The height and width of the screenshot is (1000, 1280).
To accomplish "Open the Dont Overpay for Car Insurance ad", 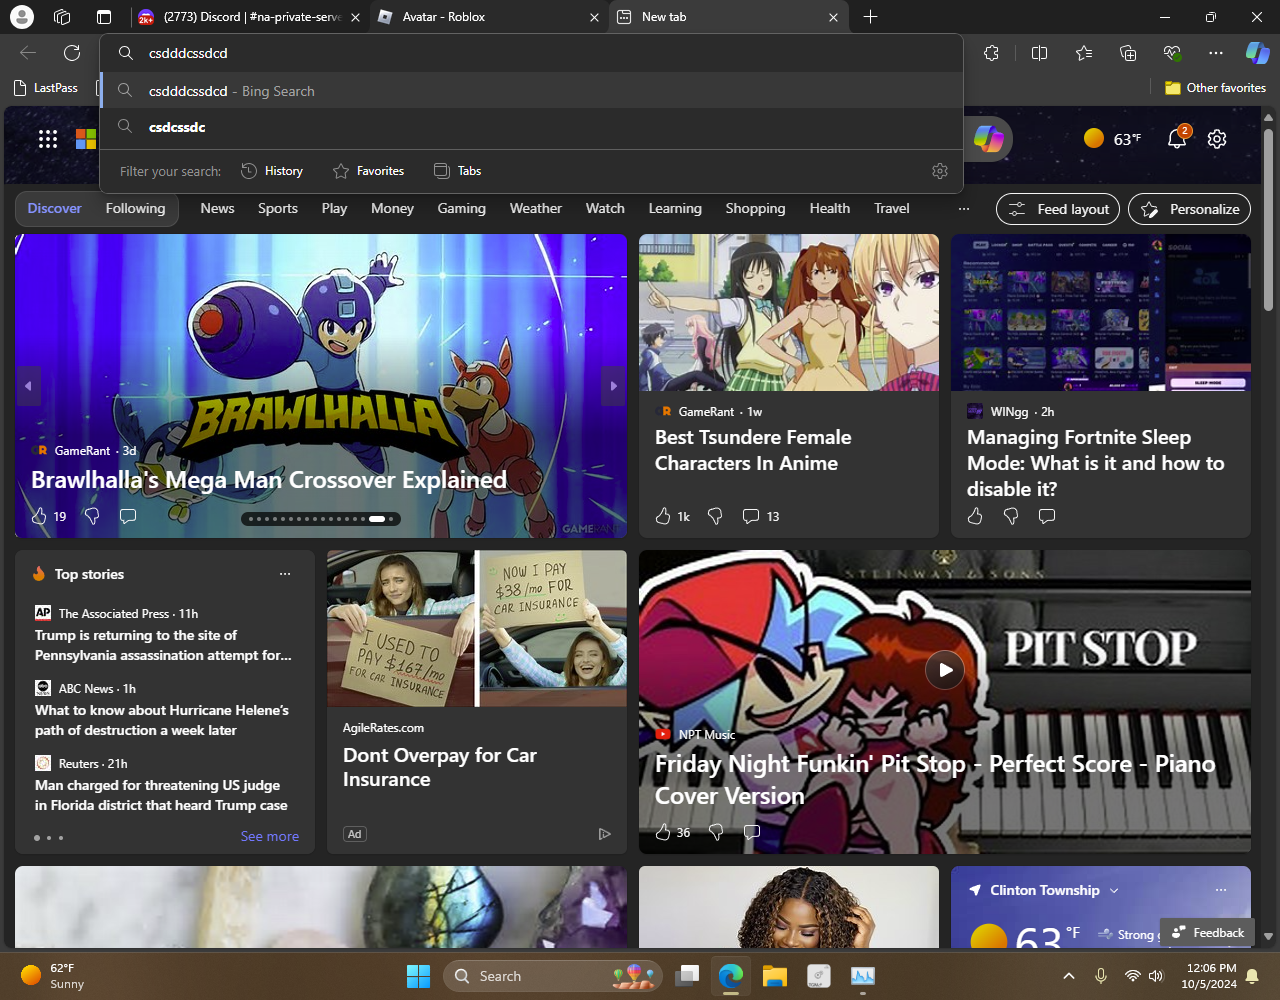I will (x=440, y=767).
